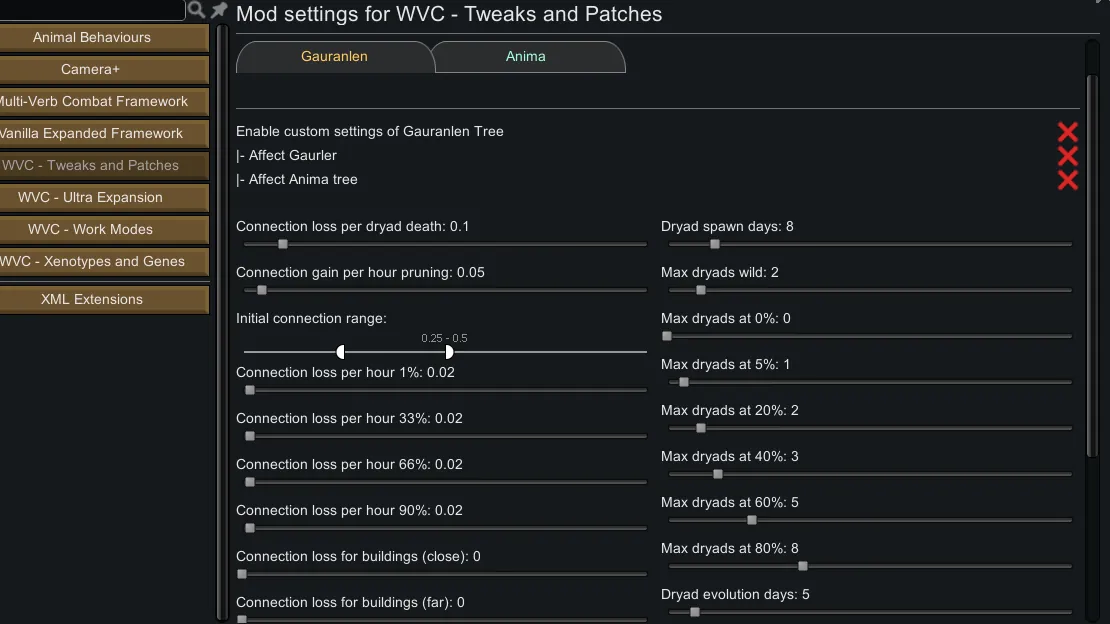The height and width of the screenshot is (624, 1110).
Task: Open Vanilla Expanded Framework settings
Action: click(92, 134)
